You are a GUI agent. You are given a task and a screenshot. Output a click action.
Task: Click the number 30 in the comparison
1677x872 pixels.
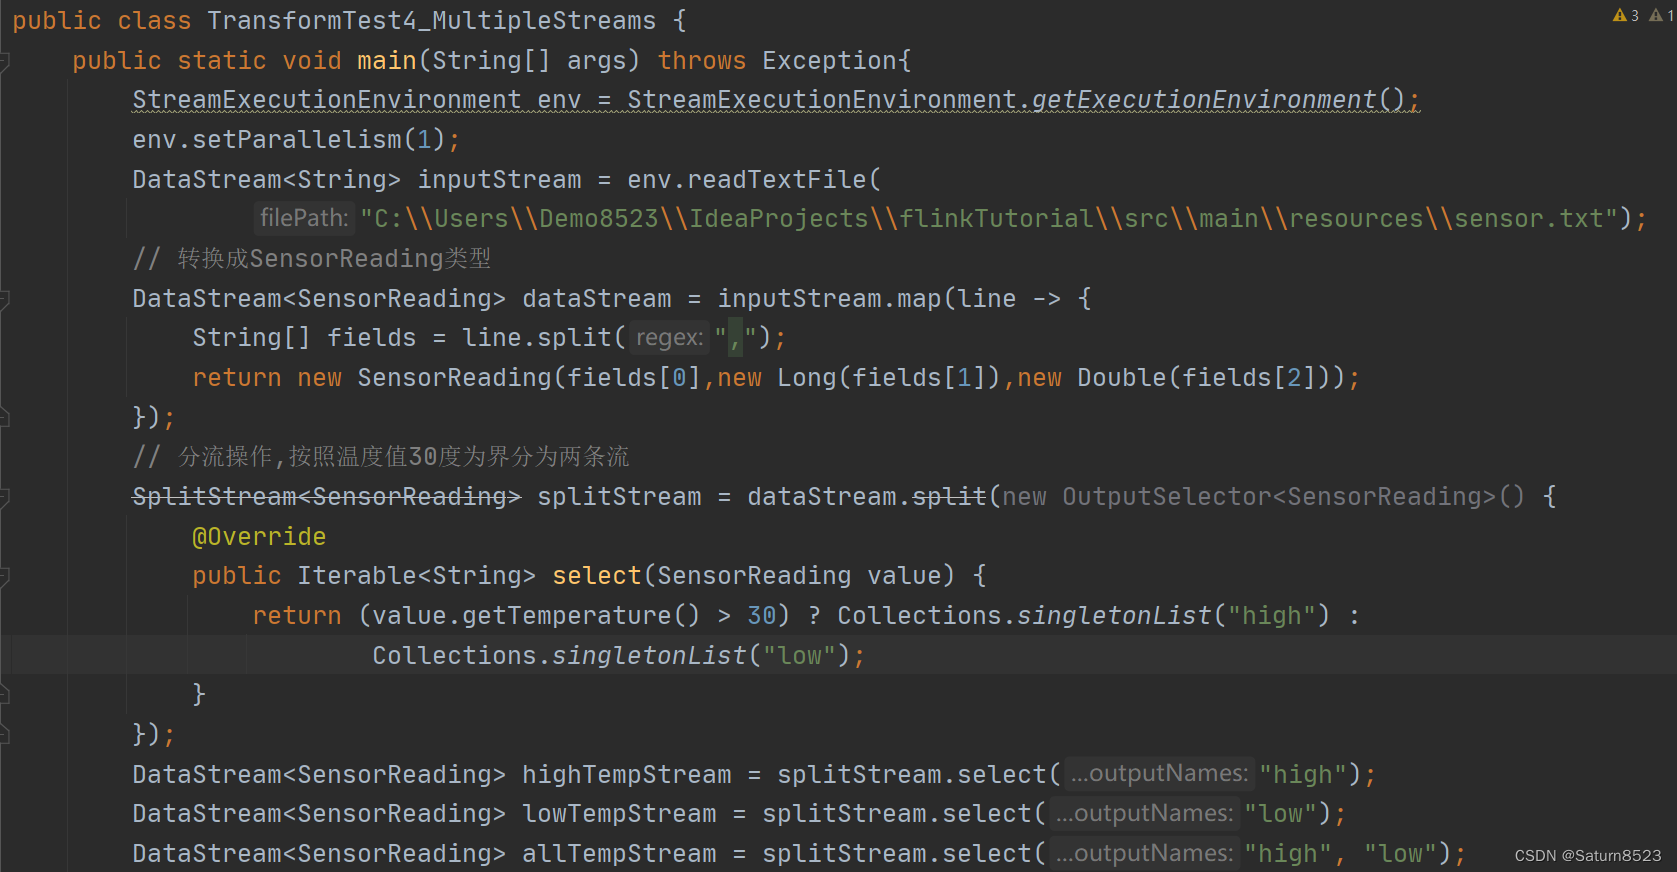[762, 616]
